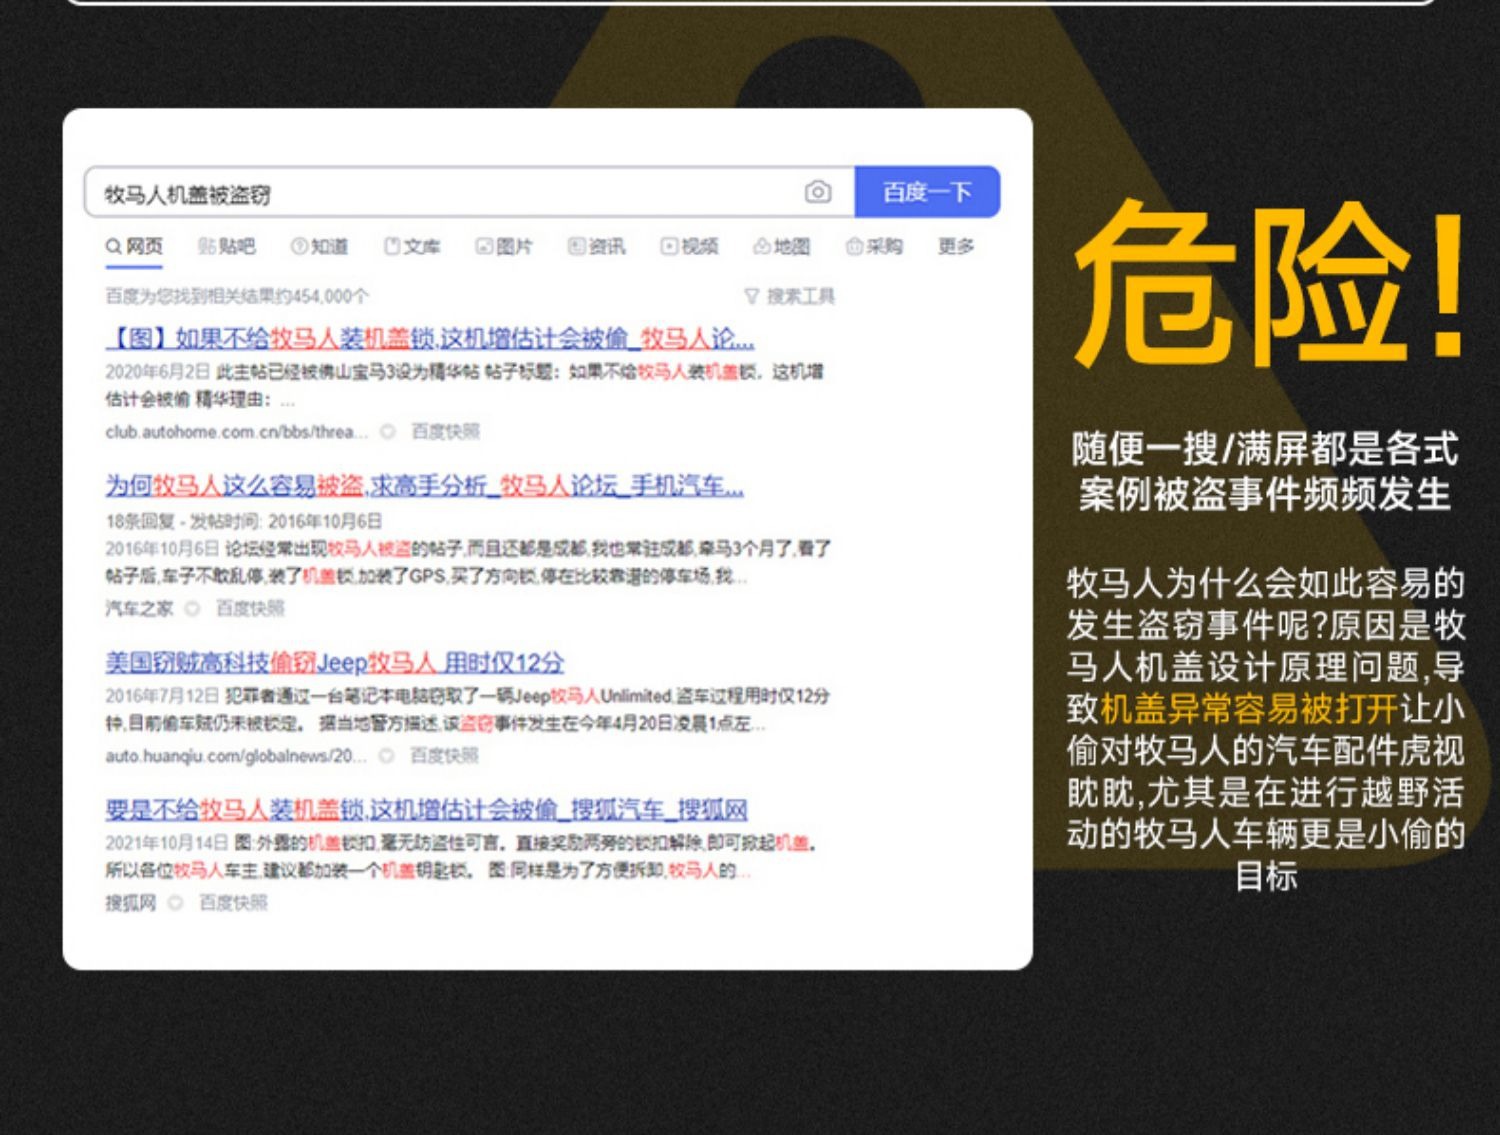
Task: Click the auto.huanqiu.com/globalnews source URL
Action: coord(236,756)
